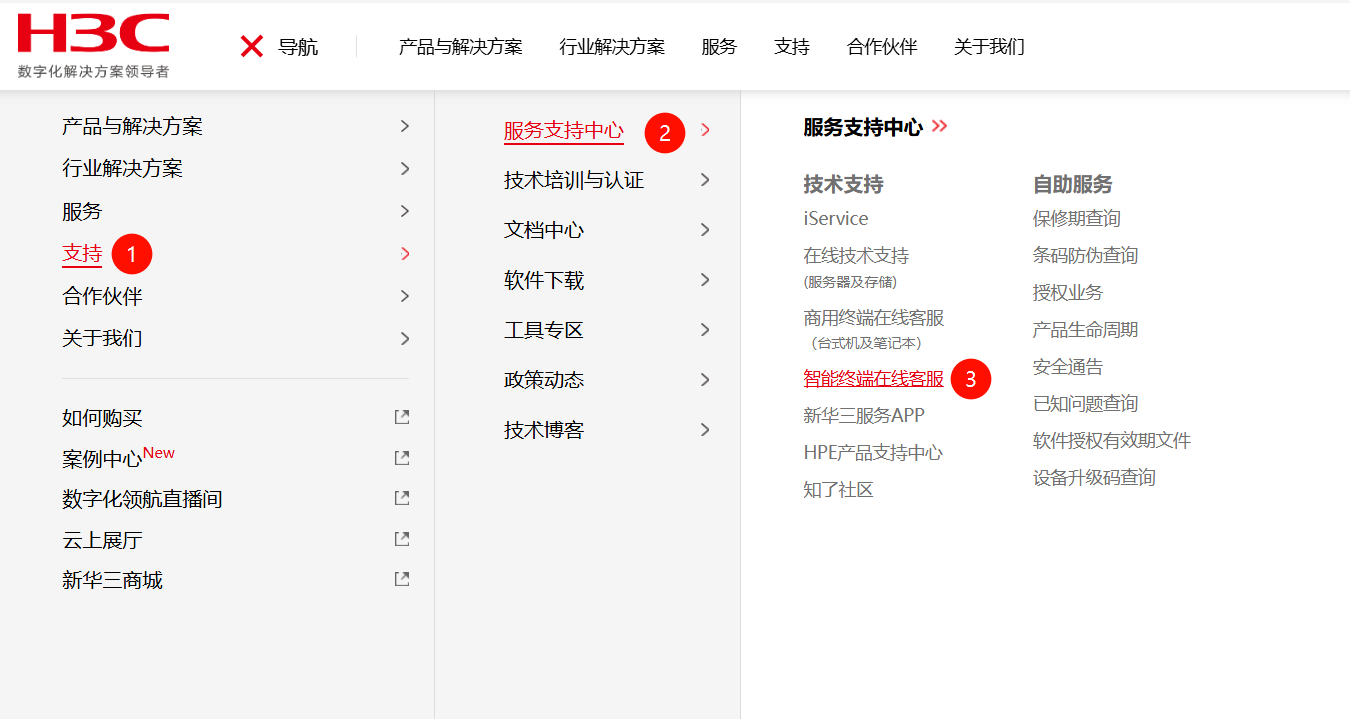This screenshot has width=1350, height=719.
Task: Open external link icon beside 如何购买
Action: (402, 417)
